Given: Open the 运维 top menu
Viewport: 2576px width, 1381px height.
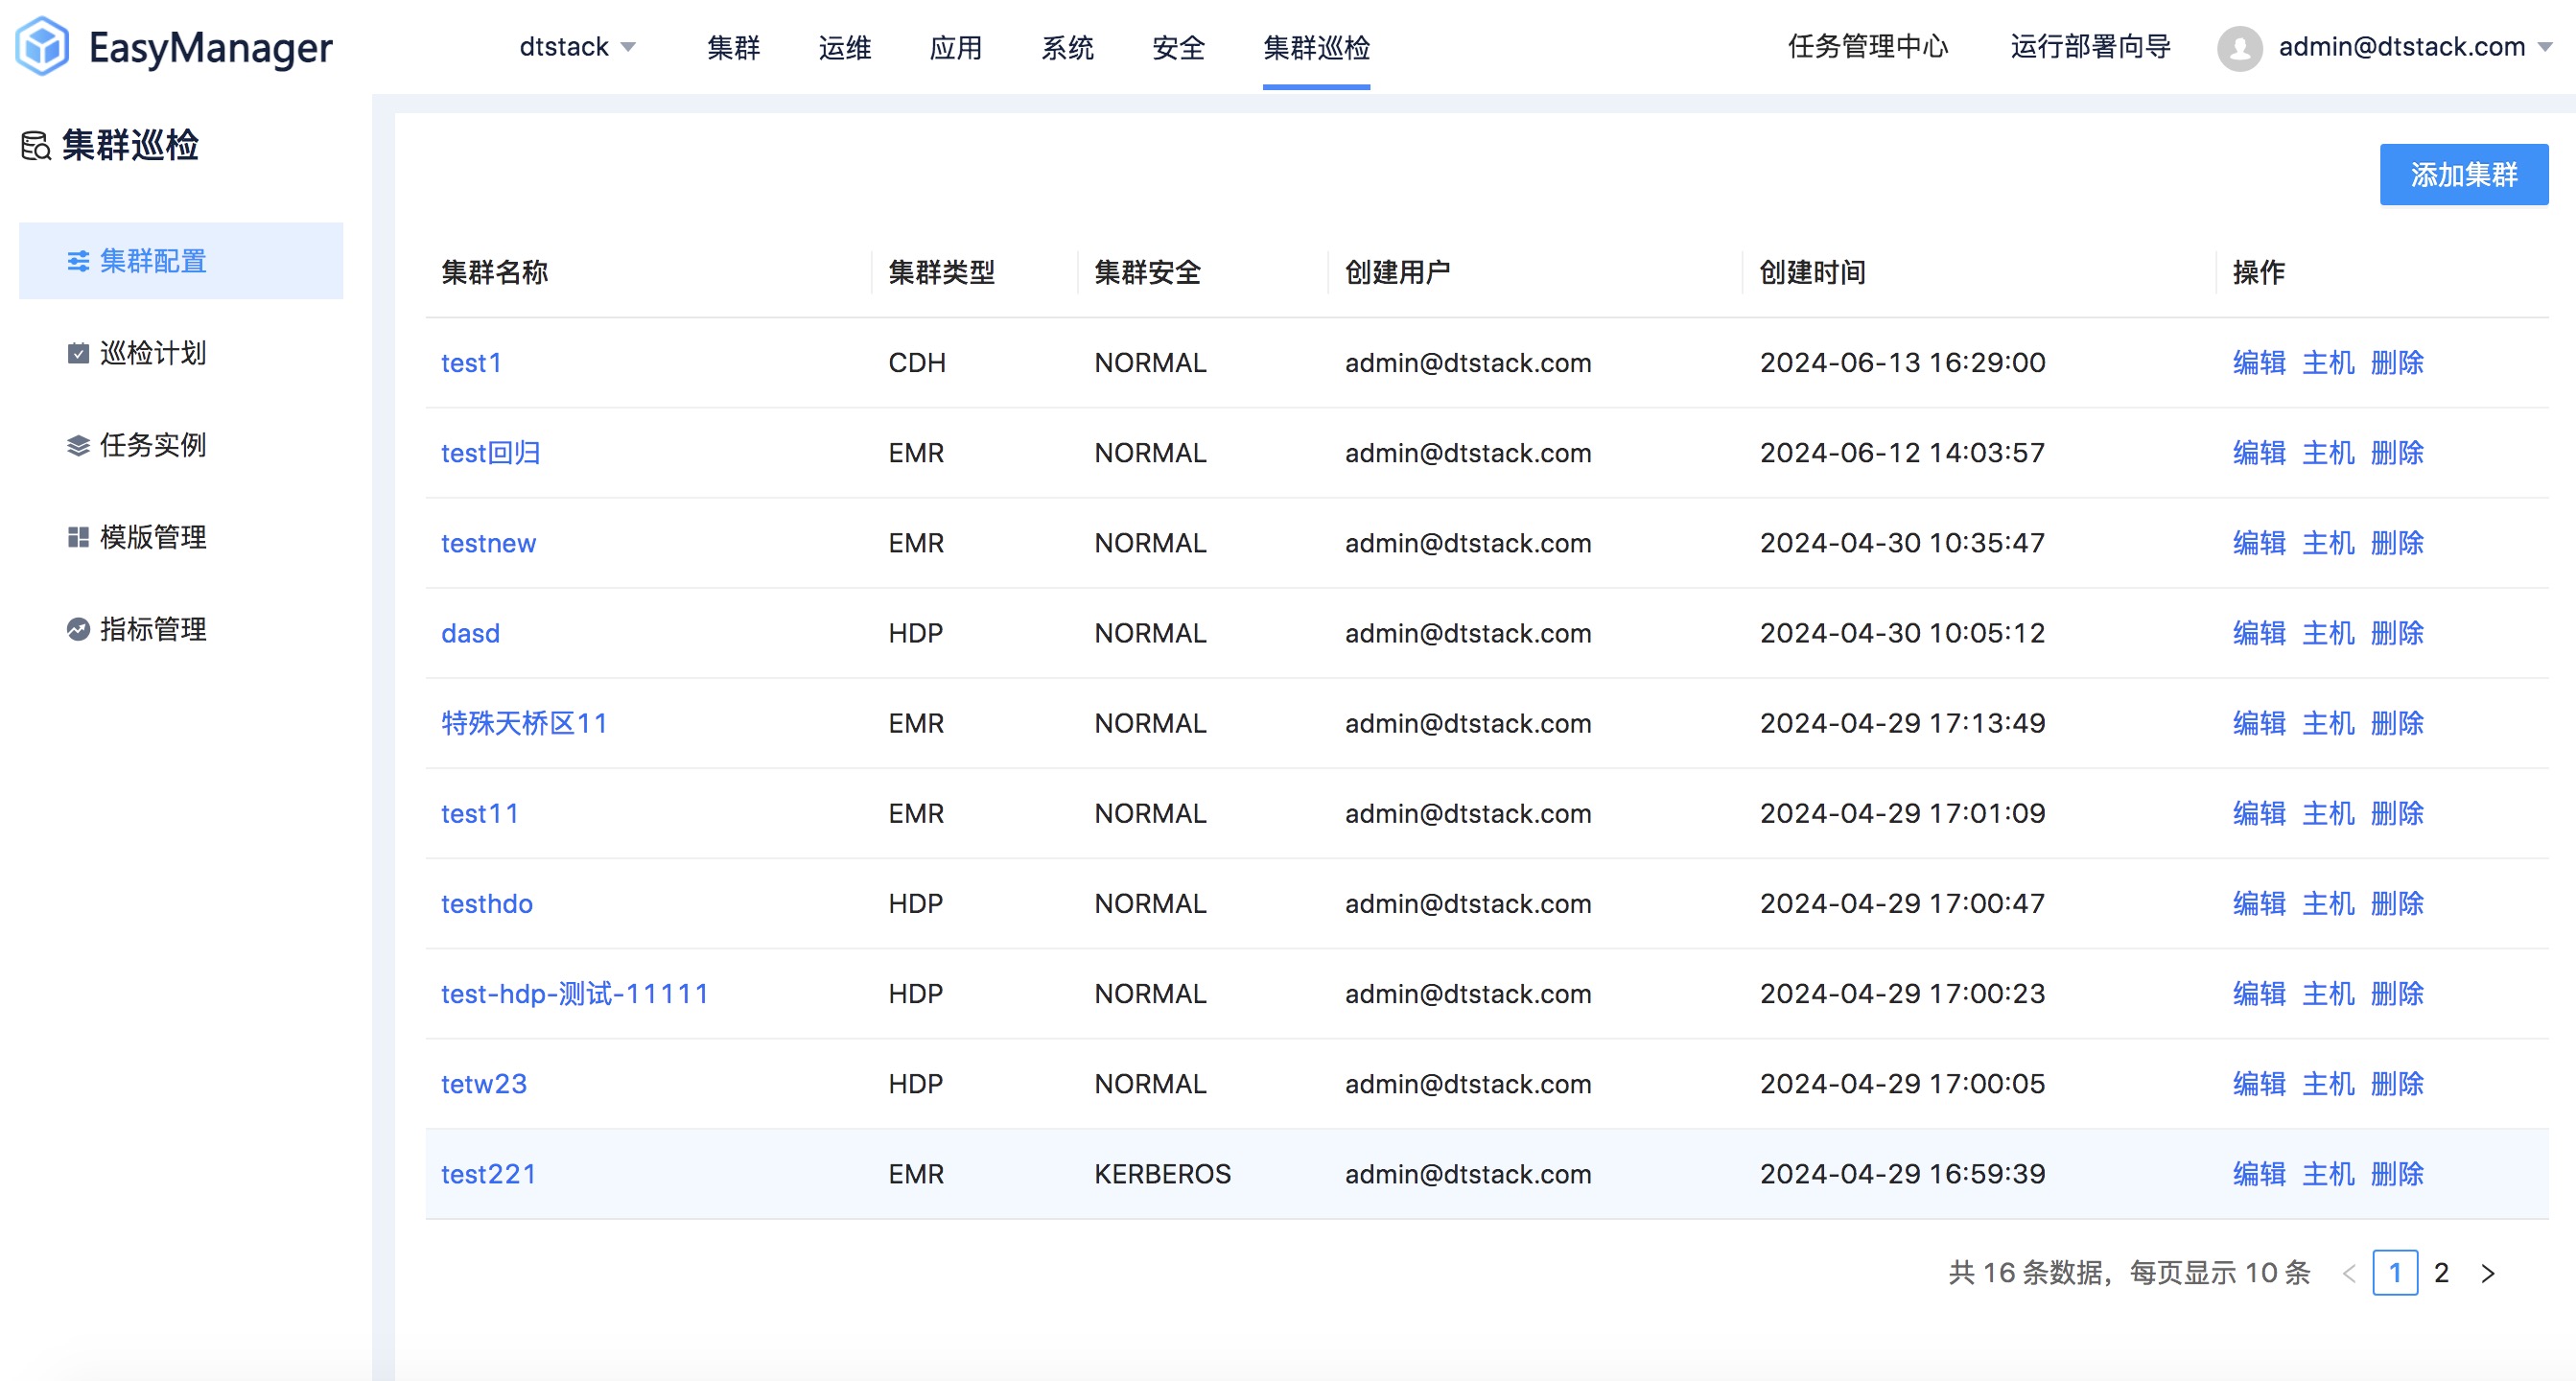Looking at the screenshot, I should (x=845, y=47).
